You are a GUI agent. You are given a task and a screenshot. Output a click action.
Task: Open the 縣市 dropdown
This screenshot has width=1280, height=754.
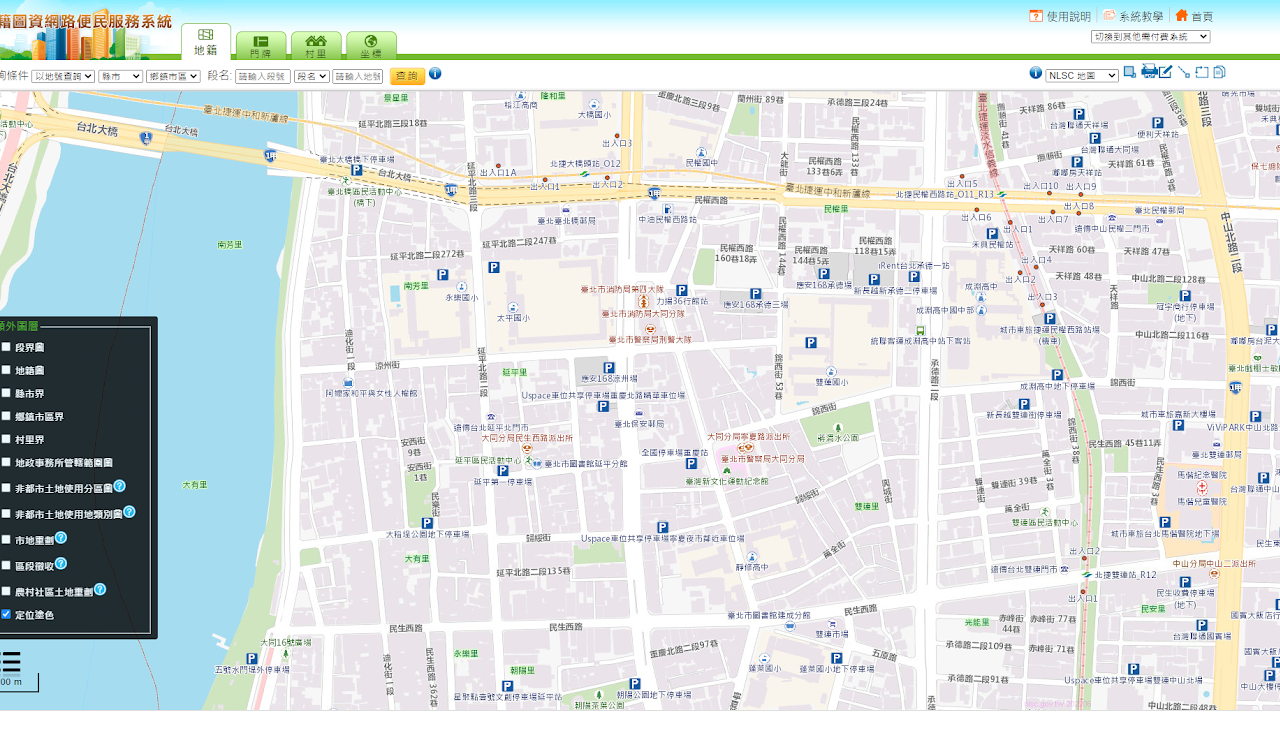pyautogui.click(x=120, y=76)
